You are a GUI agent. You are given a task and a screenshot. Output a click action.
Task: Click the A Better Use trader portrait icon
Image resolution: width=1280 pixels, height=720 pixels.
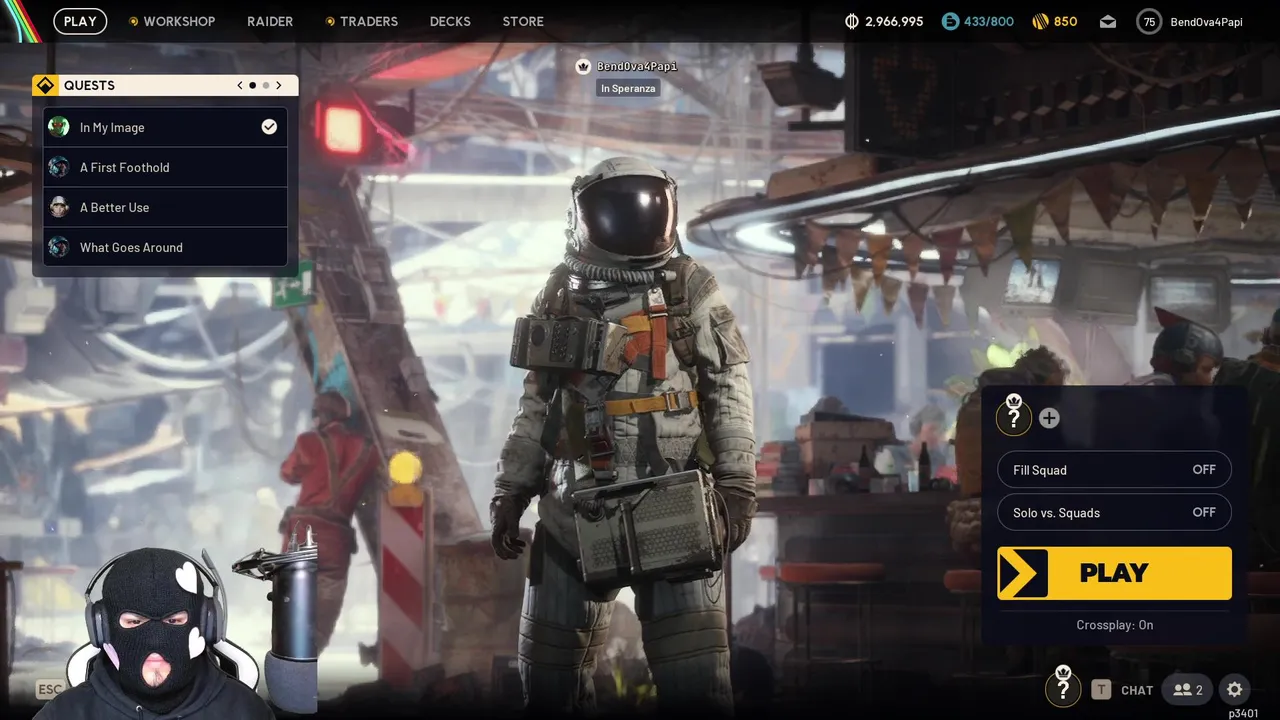point(59,207)
